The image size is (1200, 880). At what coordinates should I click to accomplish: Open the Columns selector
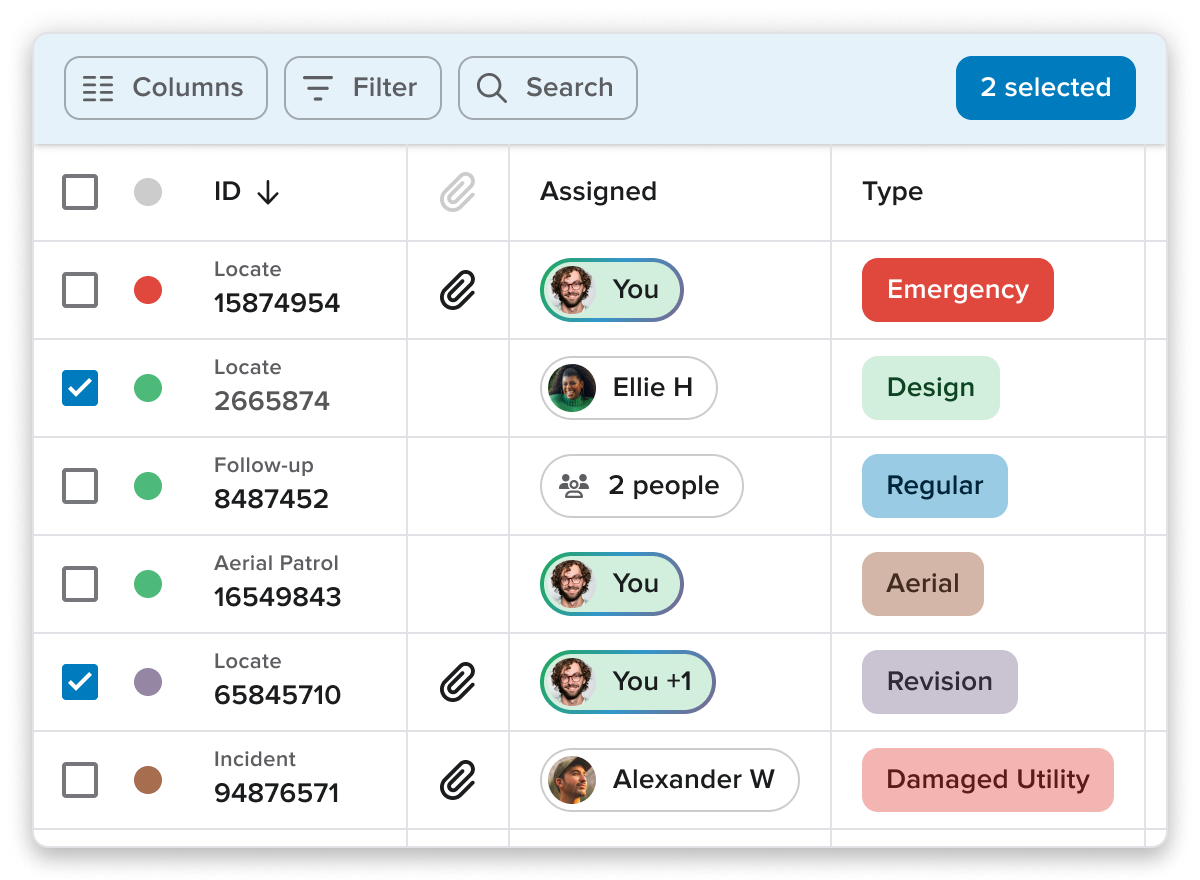click(x=166, y=88)
